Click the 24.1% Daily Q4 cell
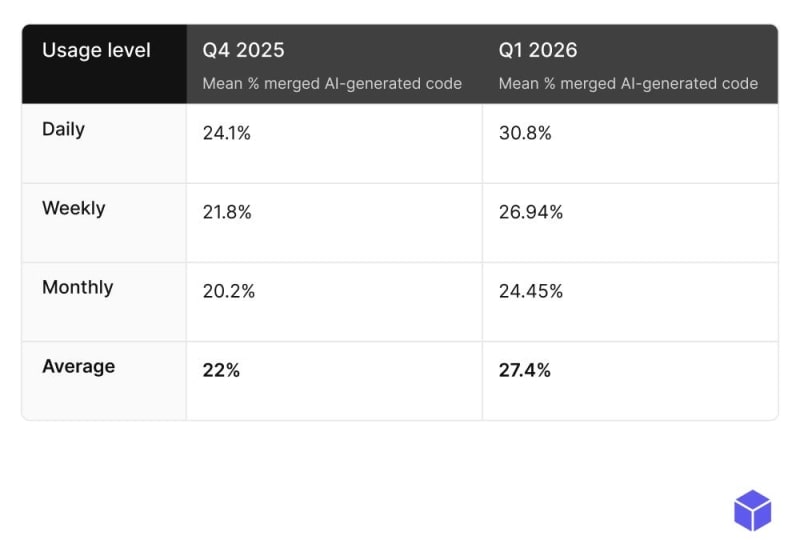The image size is (800, 540). tap(226, 133)
